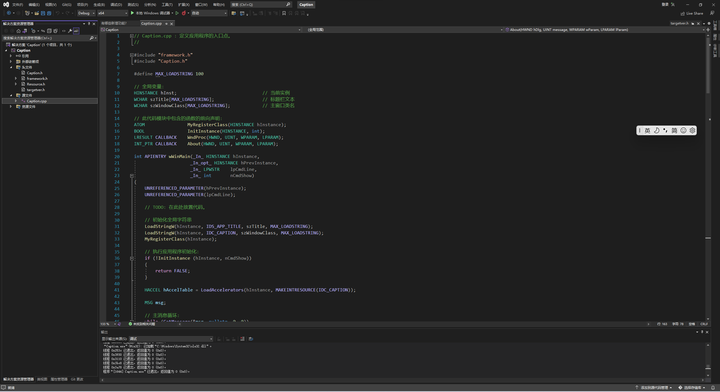Toggle code folding at line 1 comment

(131, 35)
